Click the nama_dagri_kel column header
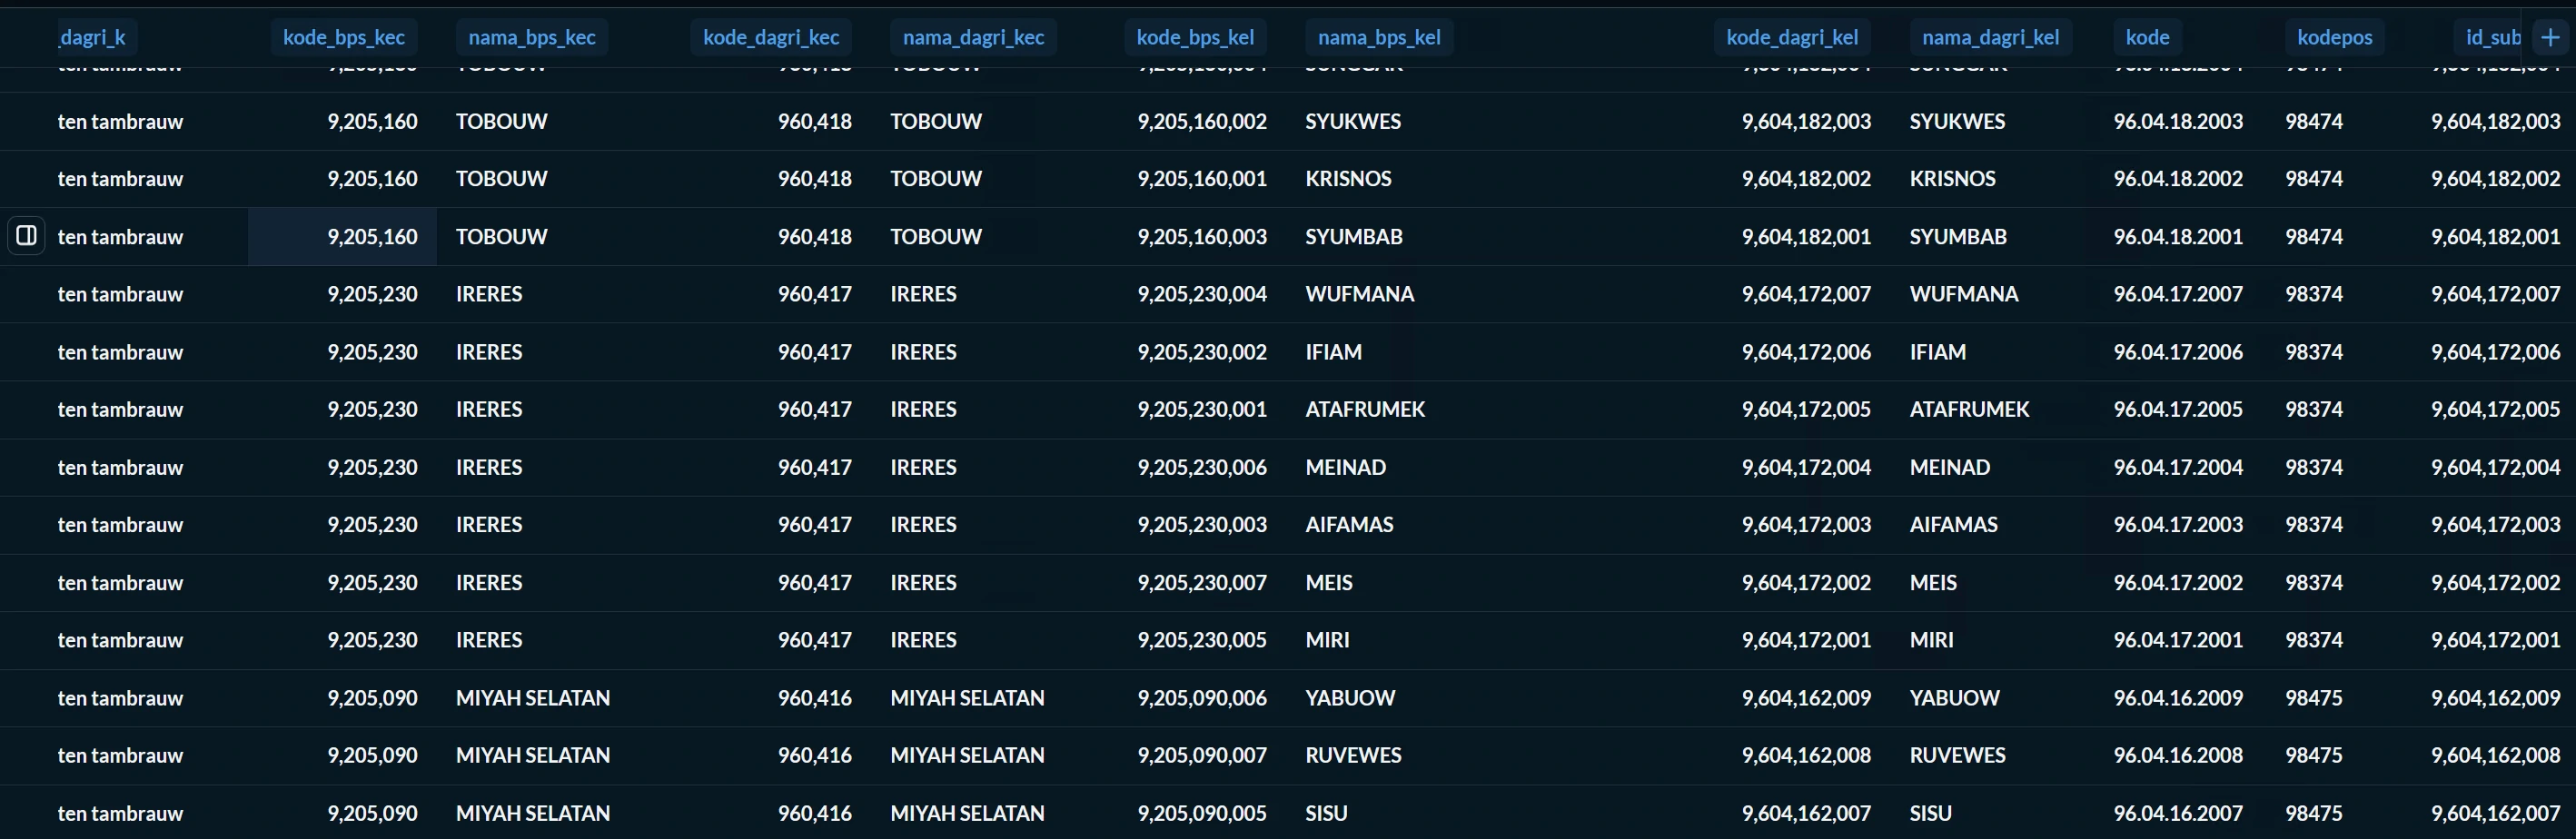Screen dimensions: 2576x839 (1990, 37)
